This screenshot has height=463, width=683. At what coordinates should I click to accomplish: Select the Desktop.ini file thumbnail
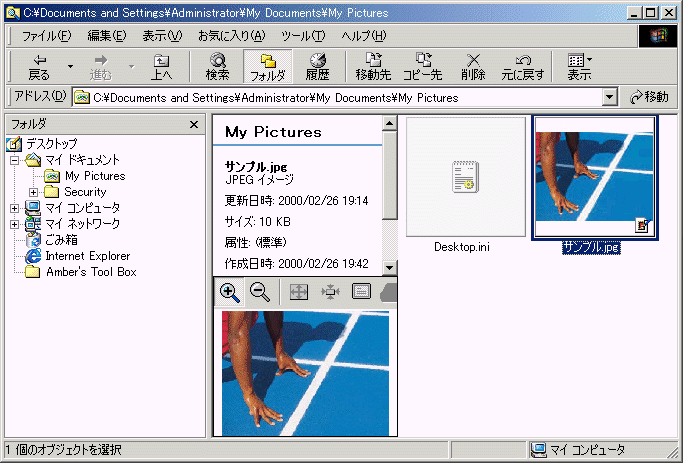(x=466, y=177)
